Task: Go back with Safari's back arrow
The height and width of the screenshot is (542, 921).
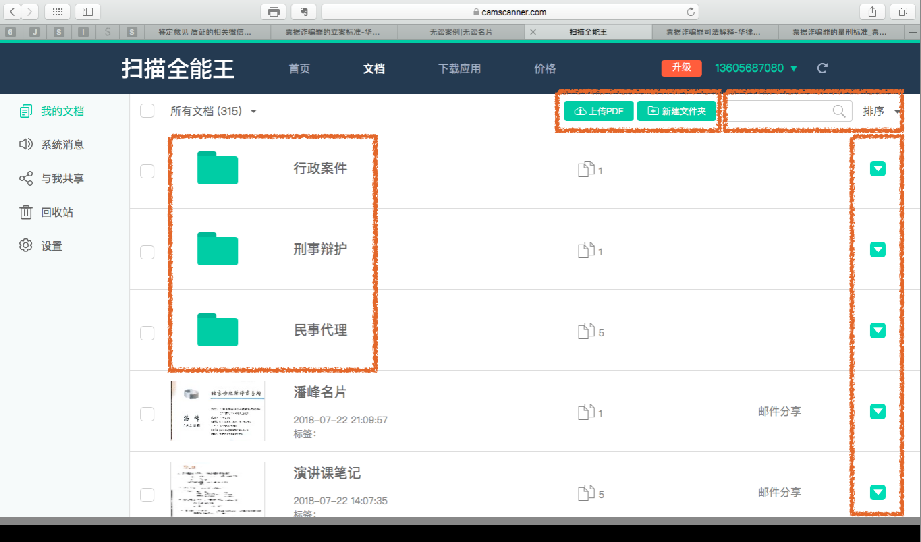Action: (12, 11)
